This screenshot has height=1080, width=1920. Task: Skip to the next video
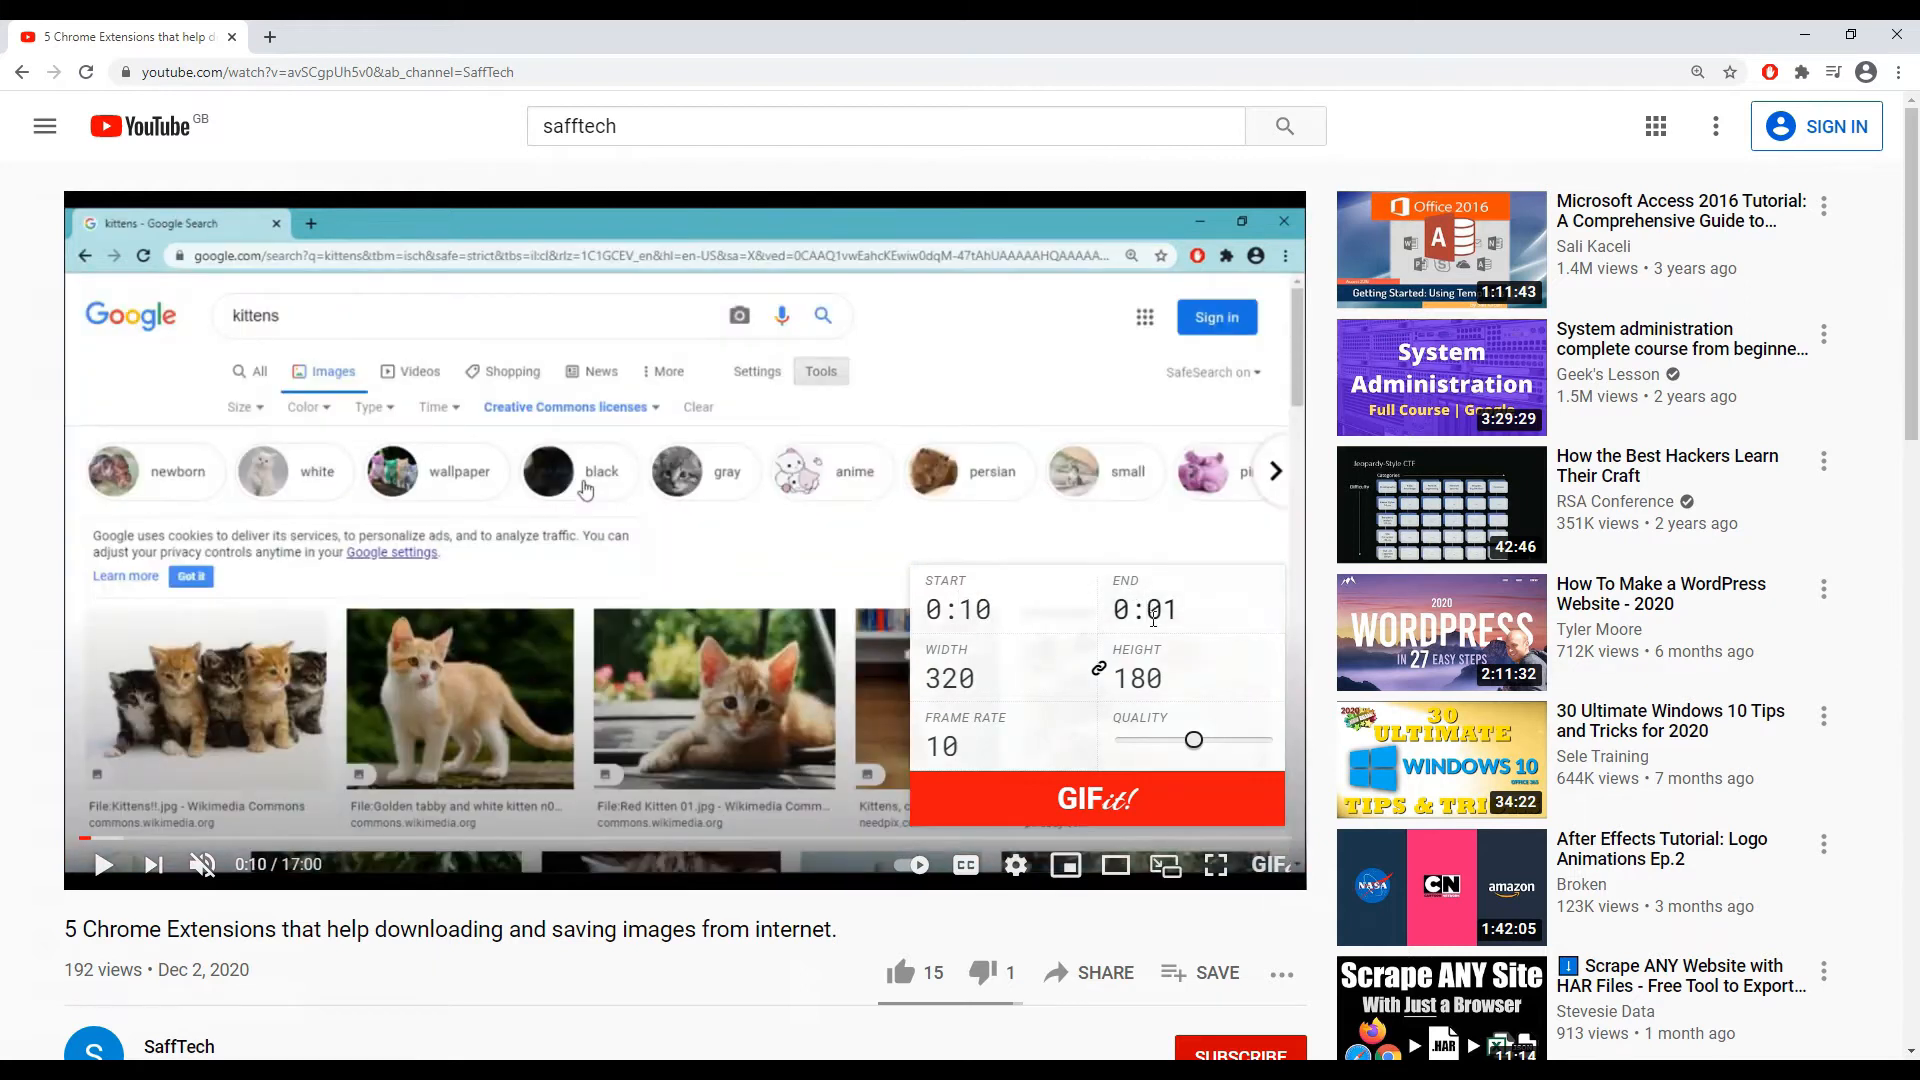coord(153,865)
